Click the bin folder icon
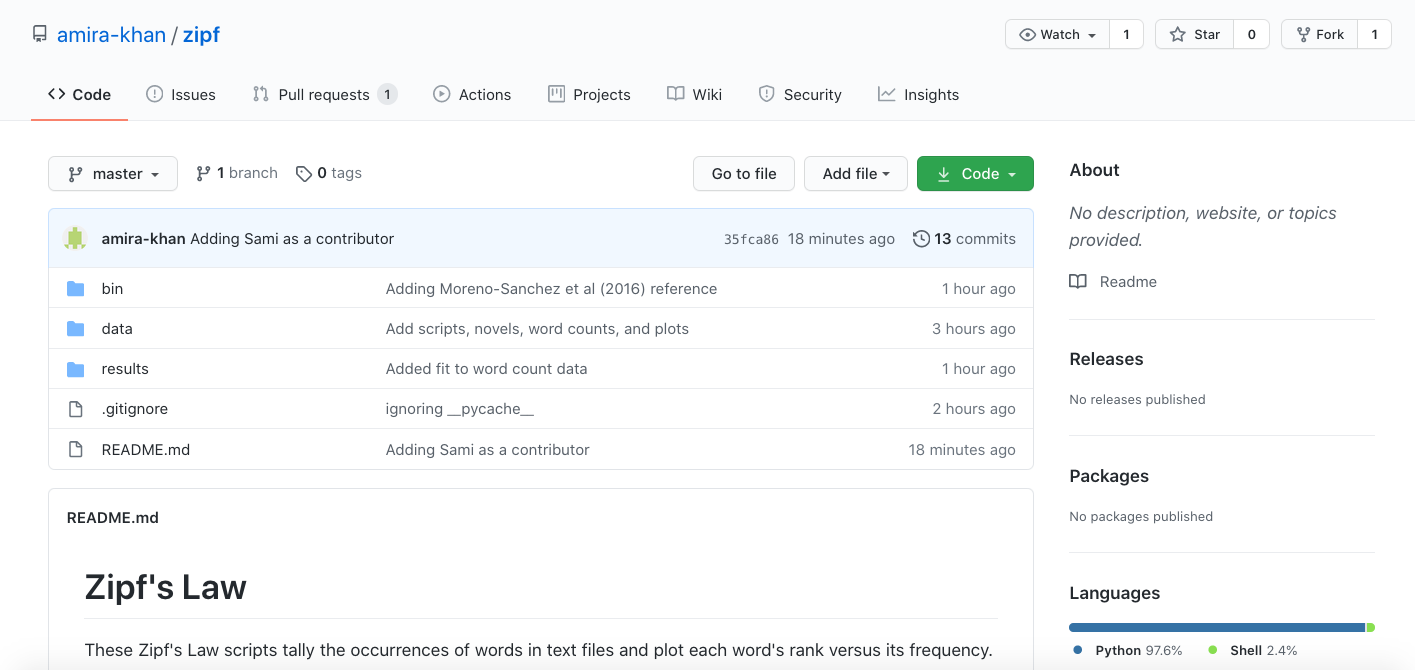 click(75, 288)
